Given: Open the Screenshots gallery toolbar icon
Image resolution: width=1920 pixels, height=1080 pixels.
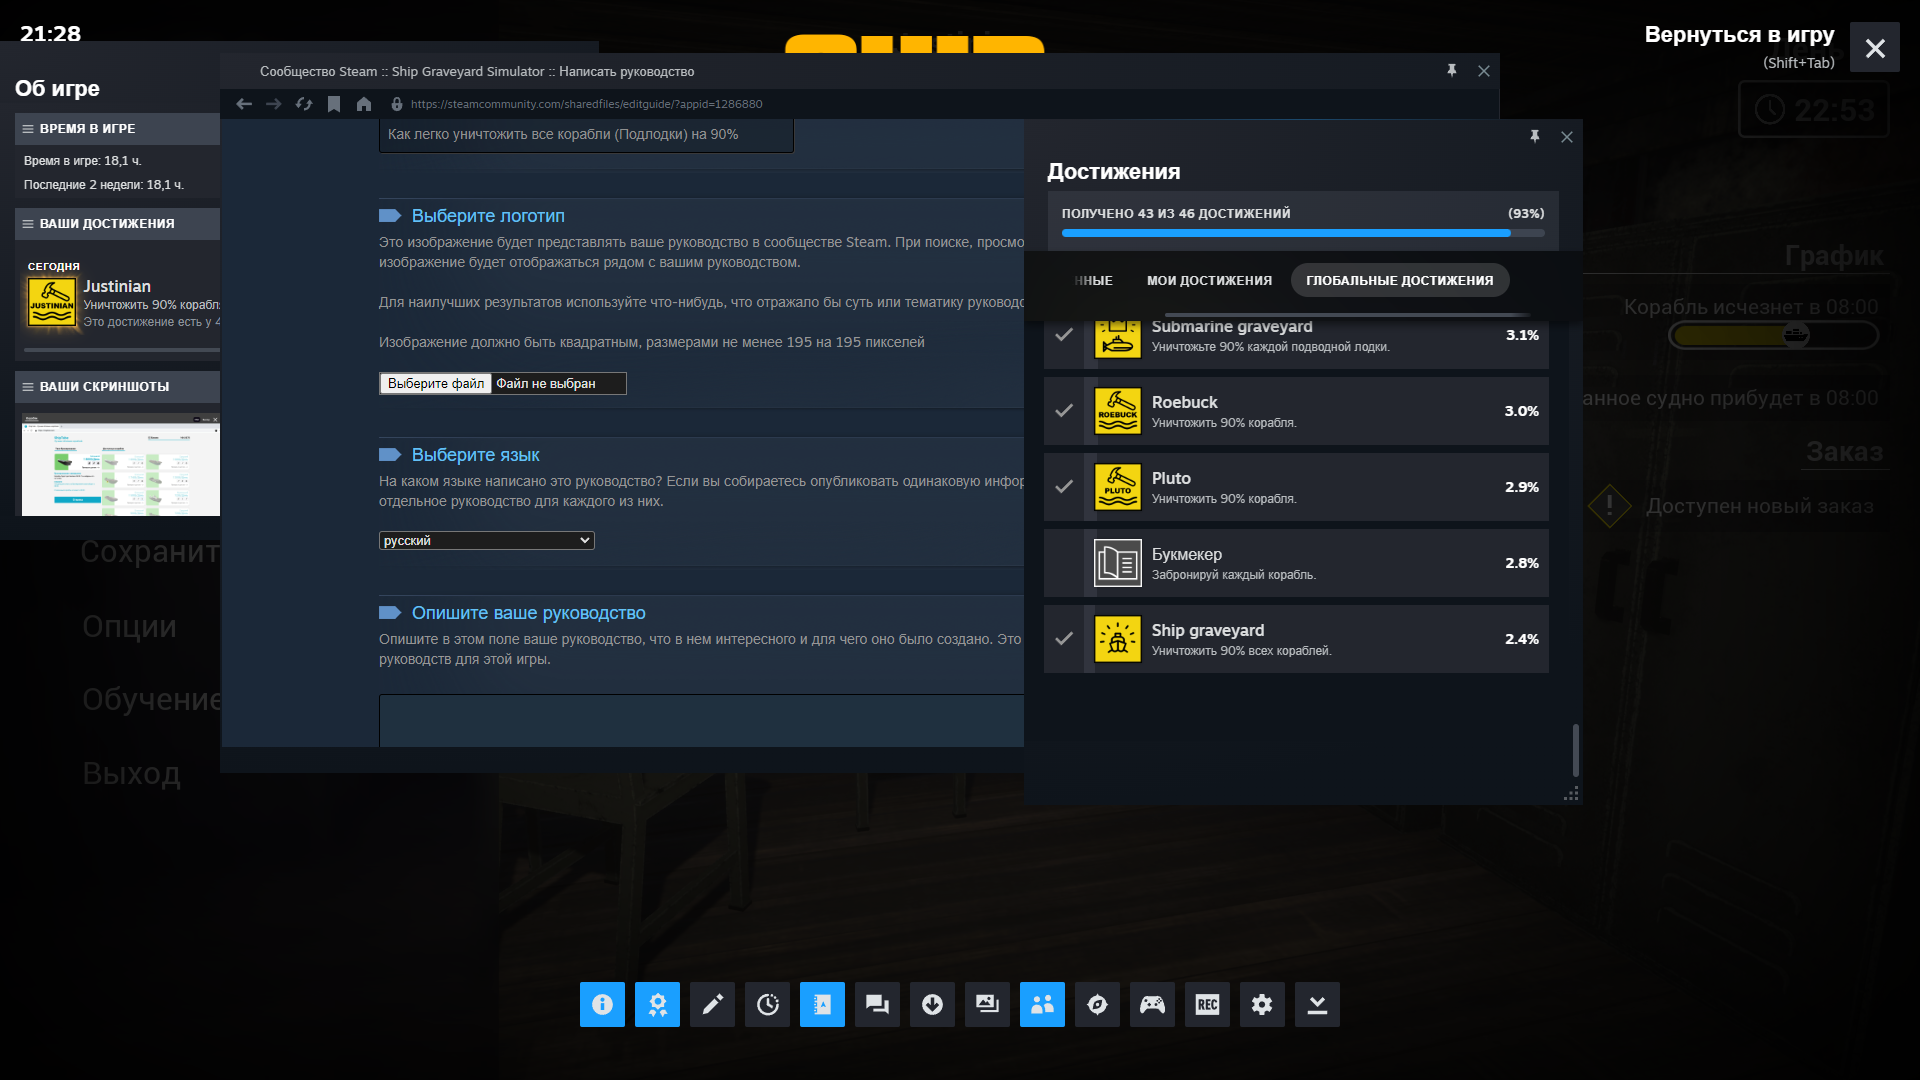Looking at the screenshot, I should click(x=987, y=1004).
